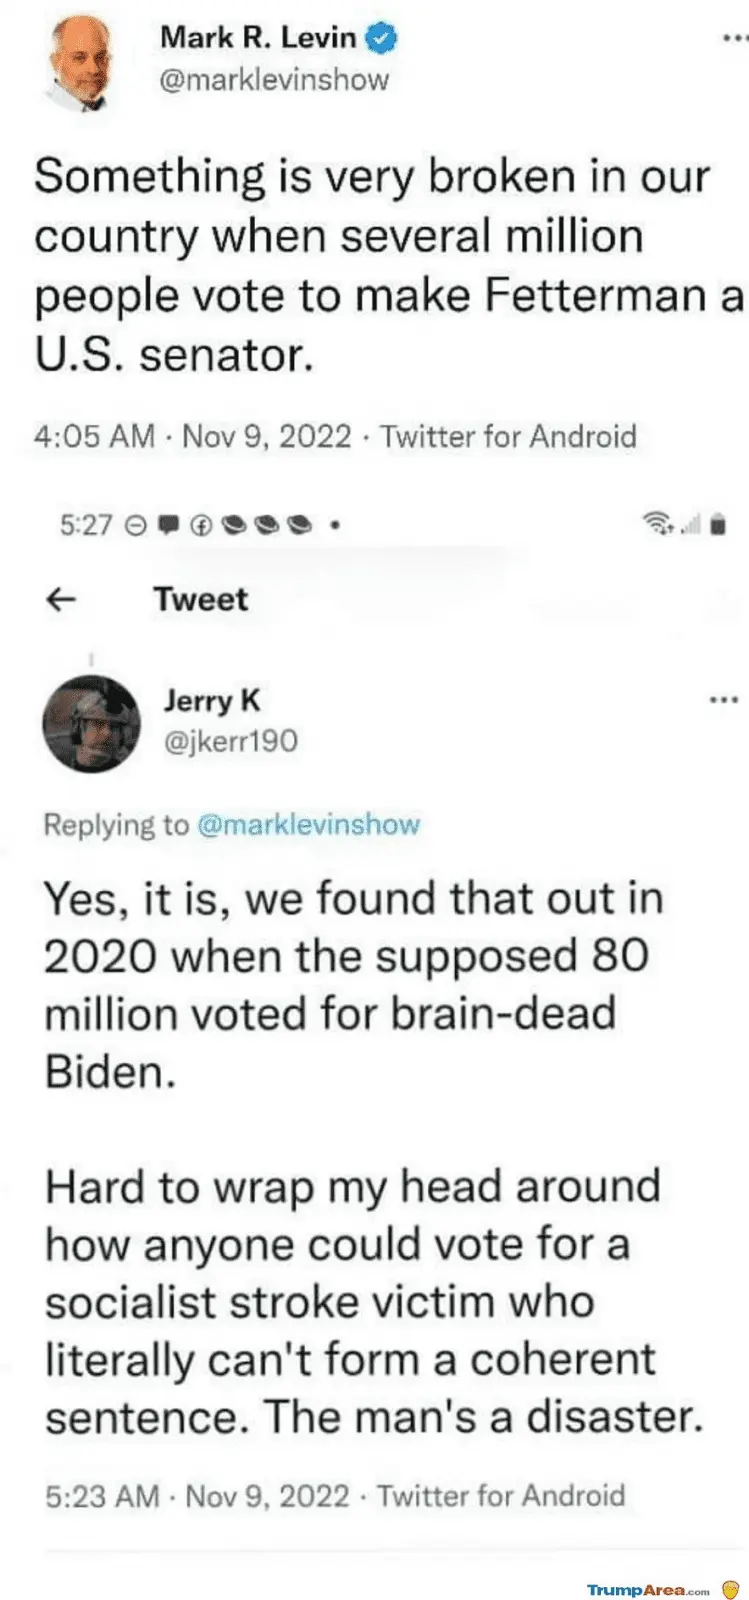This screenshot has width=749, height=1600.
Task: Tap the battery icon in status bar
Action: [717, 523]
